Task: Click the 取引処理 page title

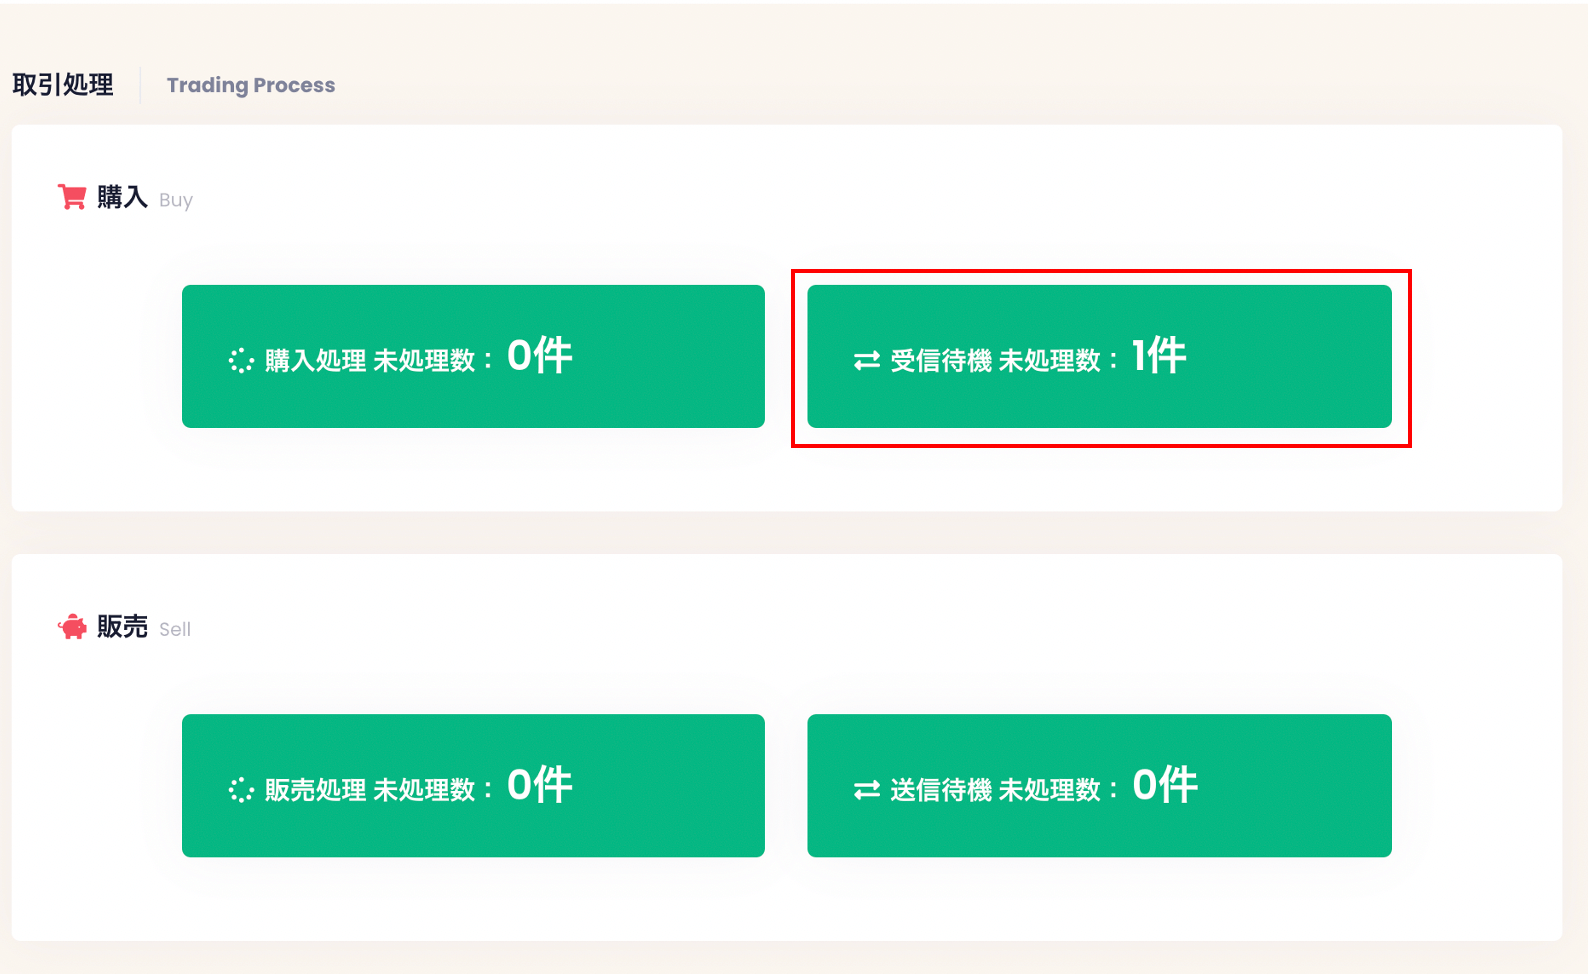Action: click(63, 85)
